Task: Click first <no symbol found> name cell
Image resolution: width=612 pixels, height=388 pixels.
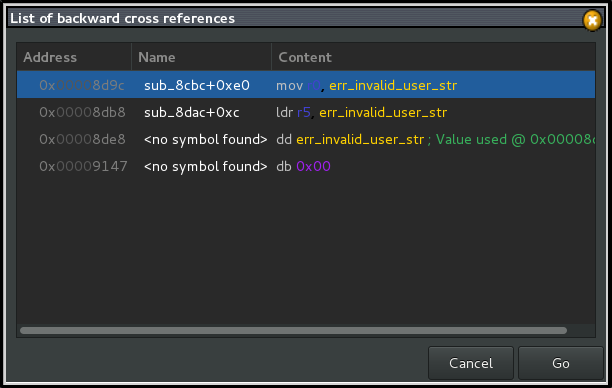Action: pos(206,139)
